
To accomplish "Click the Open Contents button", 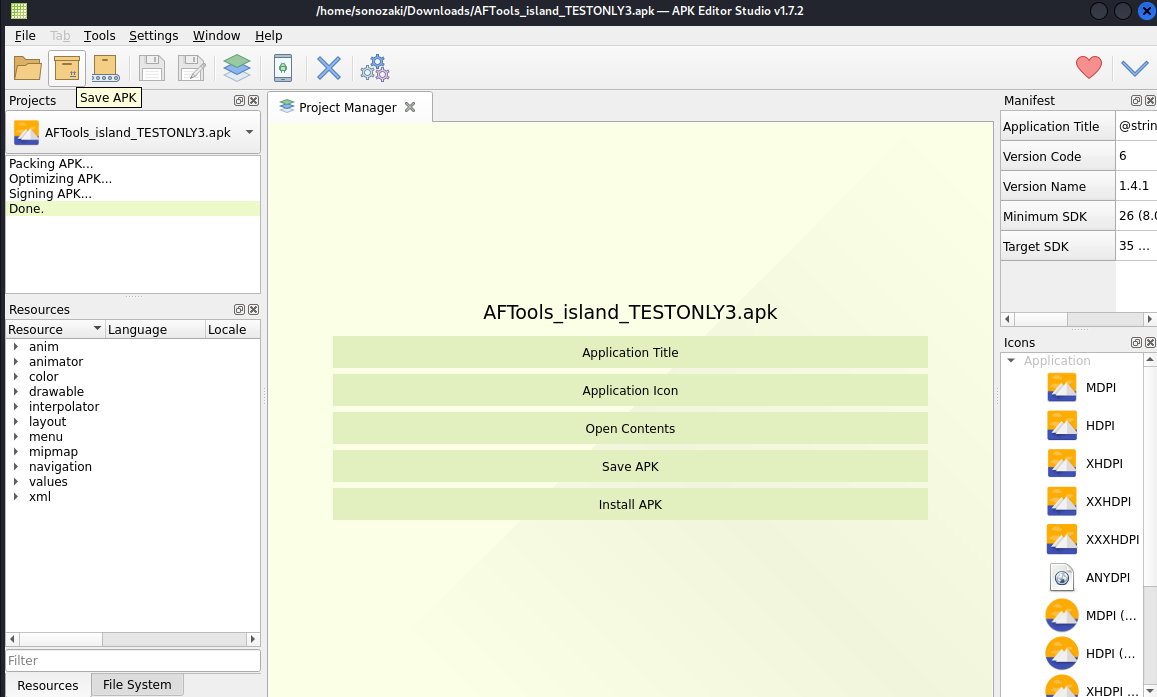I will point(630,429).
